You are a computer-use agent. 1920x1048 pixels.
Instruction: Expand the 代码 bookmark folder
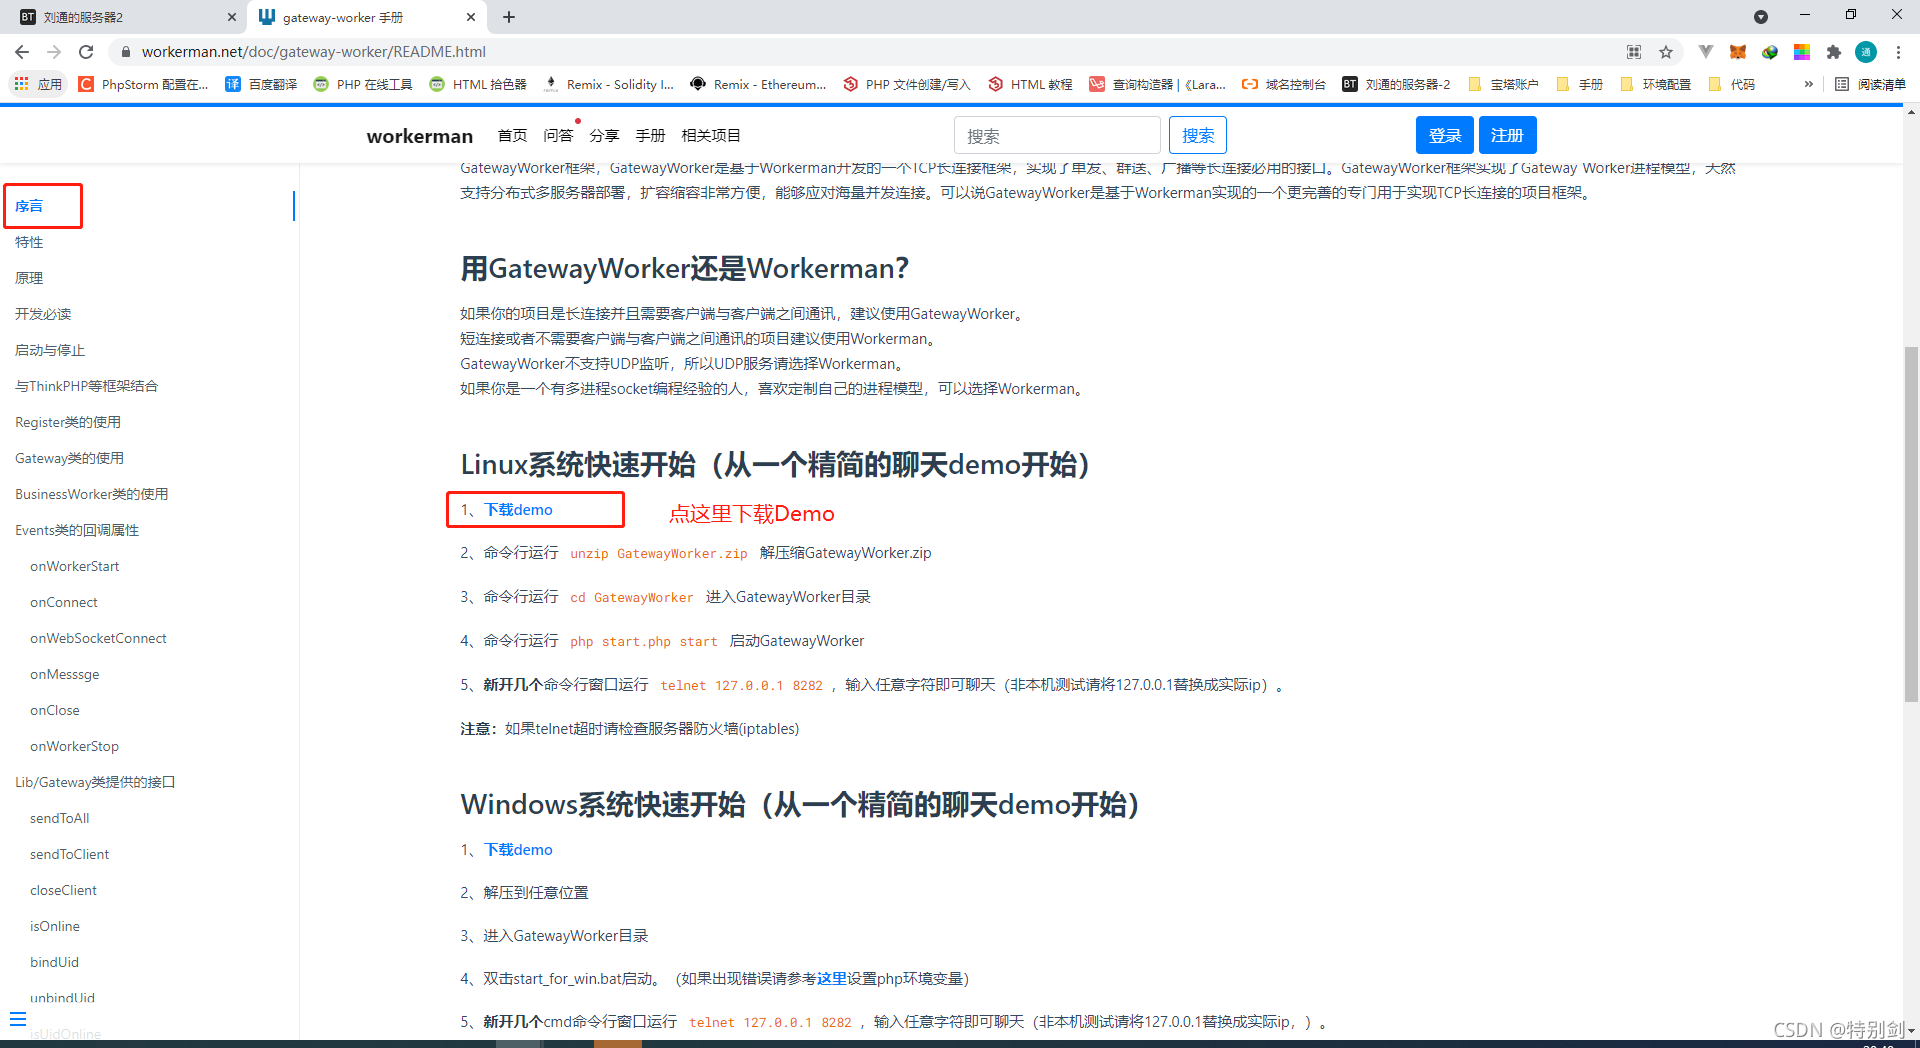tap(1732, 84)
